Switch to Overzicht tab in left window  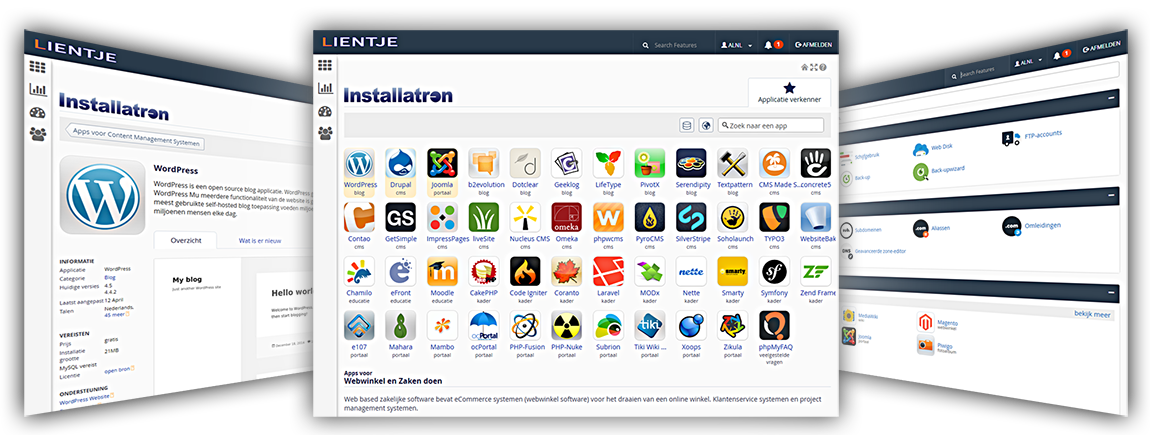point(186,240)
